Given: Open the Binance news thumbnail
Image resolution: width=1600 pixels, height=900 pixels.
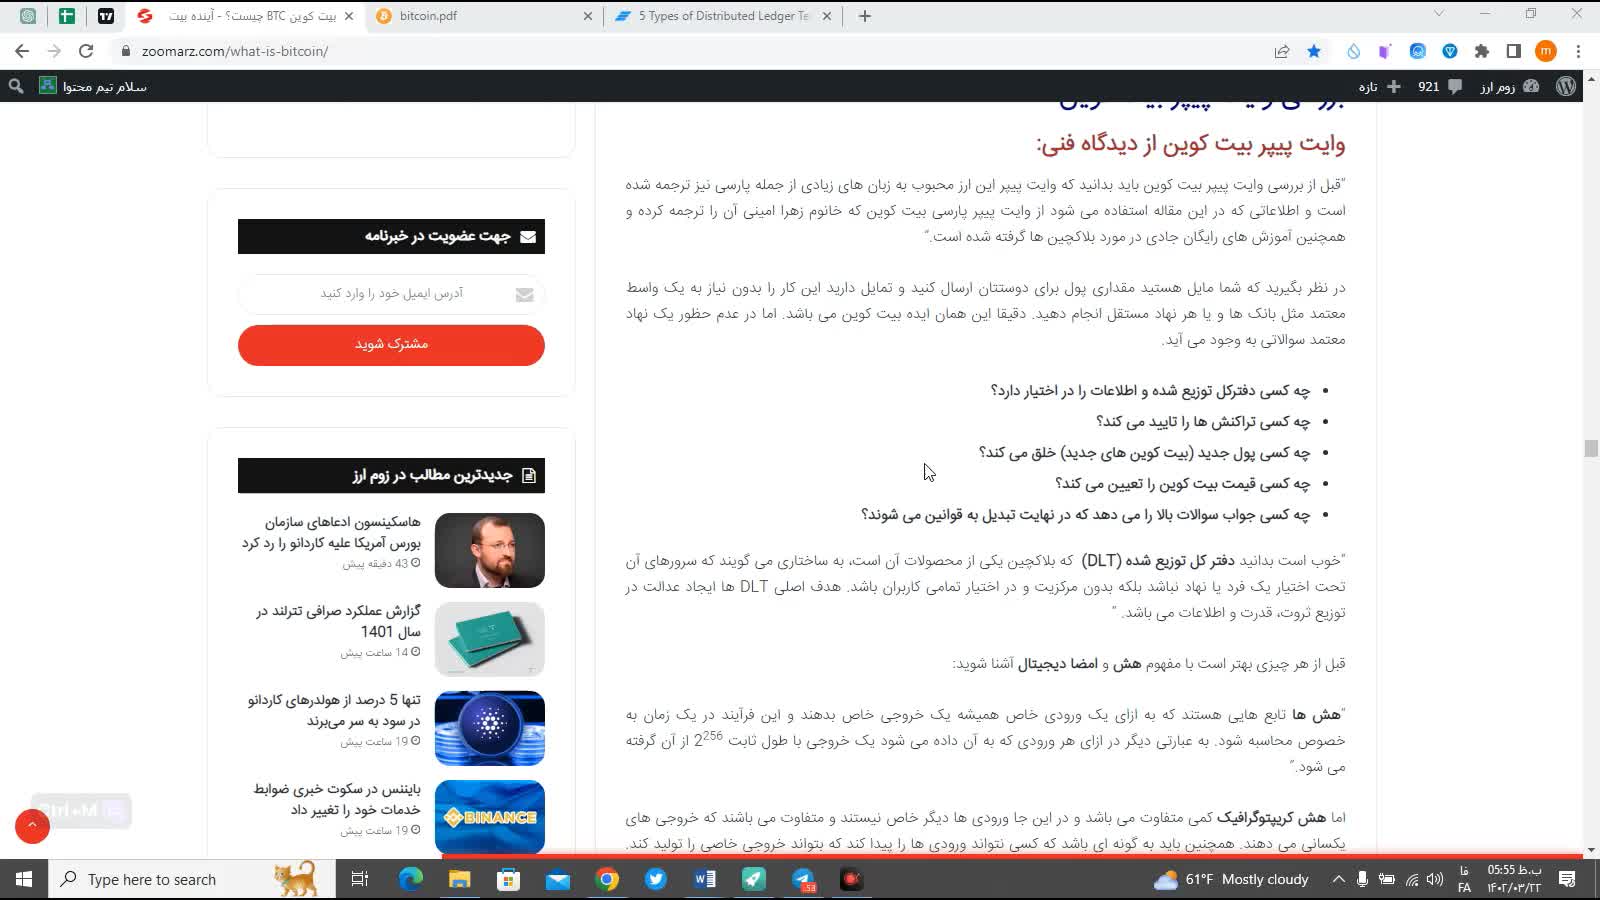Looking at the screenshot, I should pos(489,817).
